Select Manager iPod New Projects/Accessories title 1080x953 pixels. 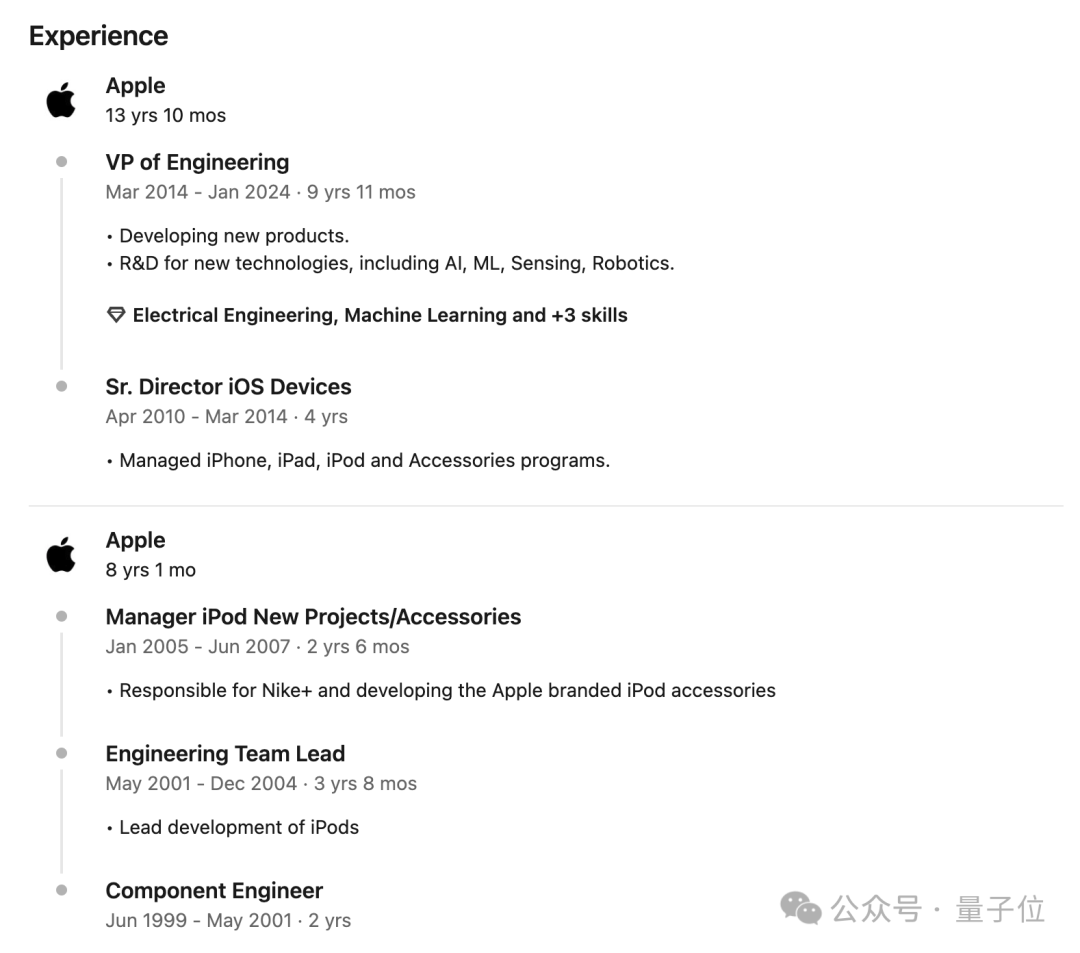[313, 617]
